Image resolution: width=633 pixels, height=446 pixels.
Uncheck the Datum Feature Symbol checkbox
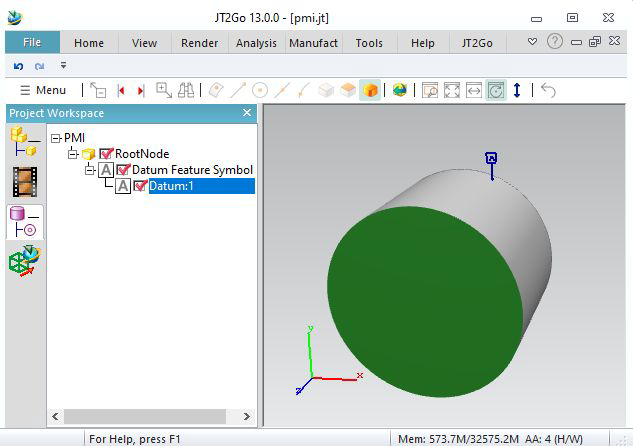123,170
